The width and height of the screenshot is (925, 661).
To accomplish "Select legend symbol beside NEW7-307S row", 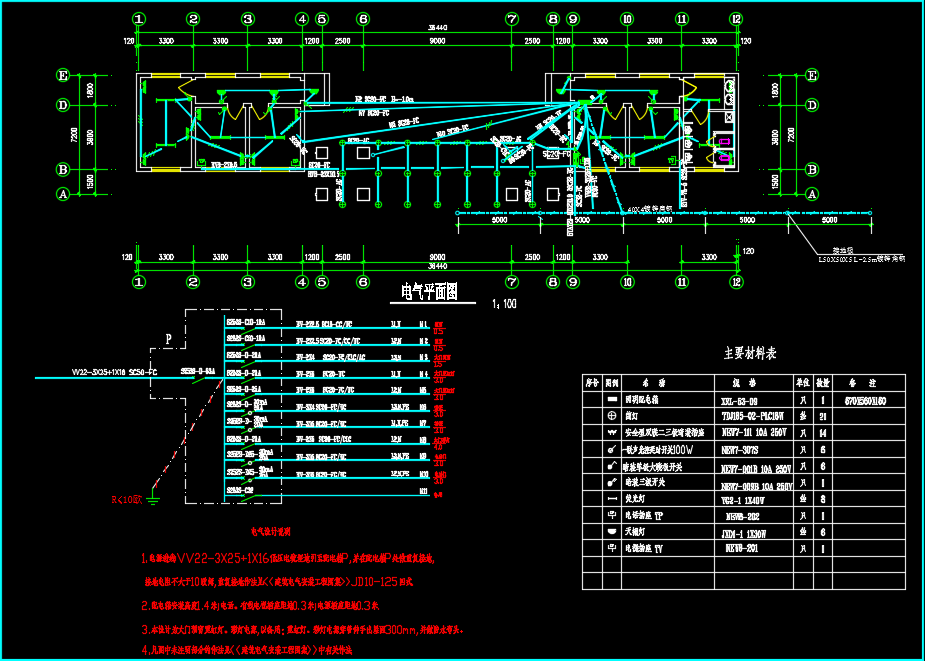I will point(612,449).
